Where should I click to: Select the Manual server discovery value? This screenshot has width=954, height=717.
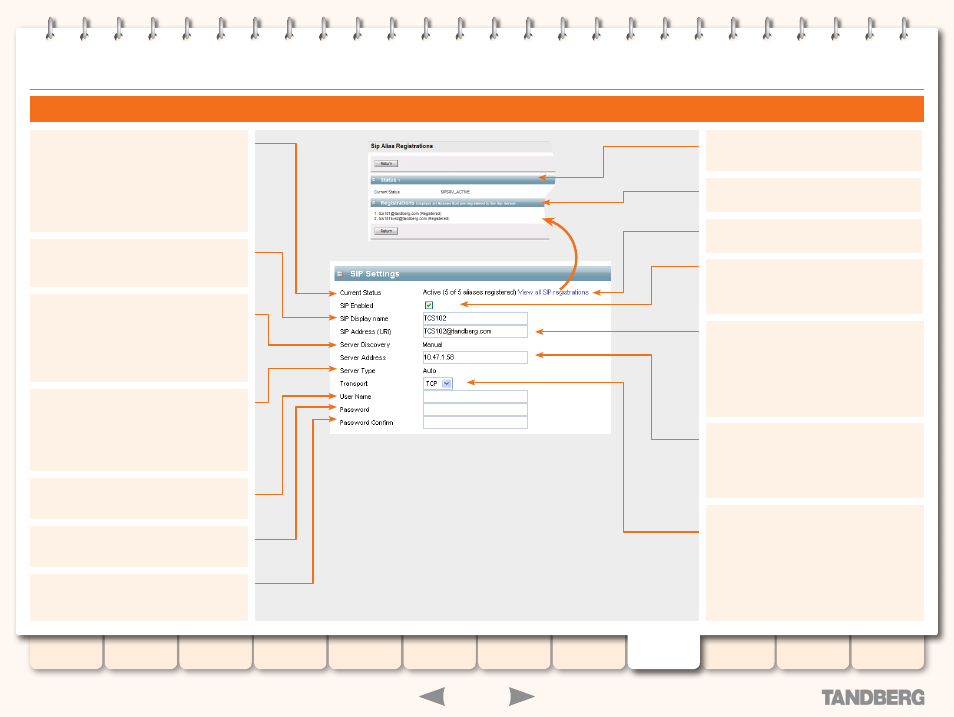(433, 345)
